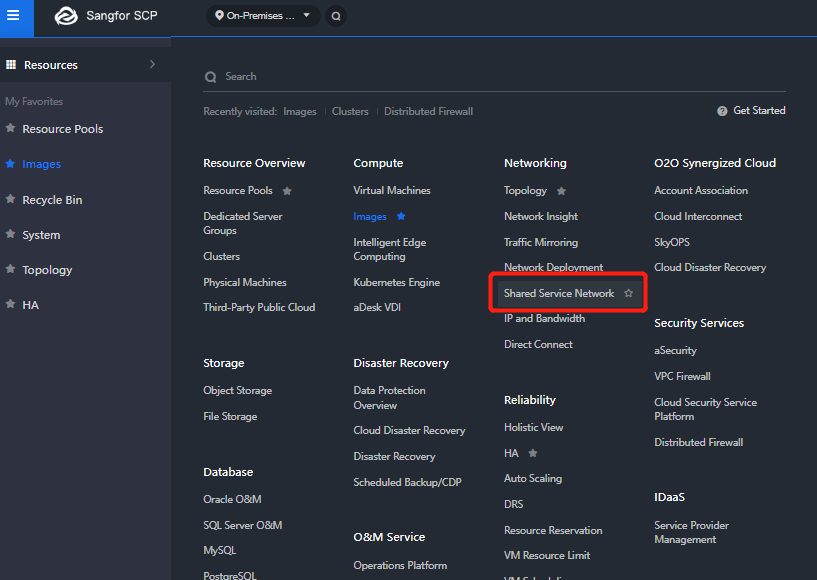Screen dimensions: 817x580
Task: Open aDesk VDI
Action: [377, 307]
